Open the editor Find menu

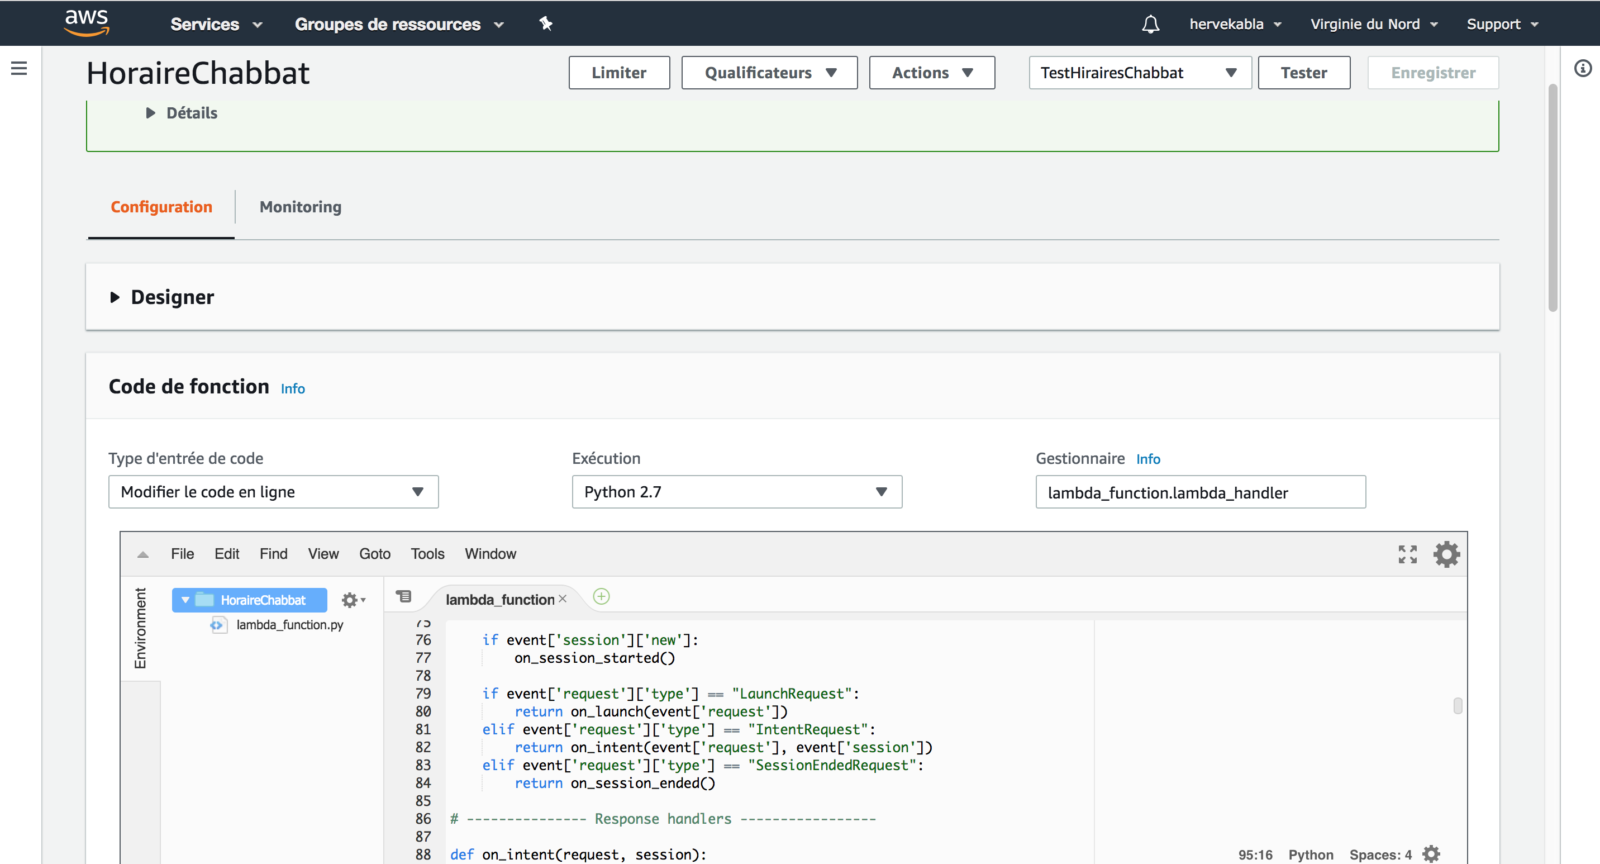point(273,554)
